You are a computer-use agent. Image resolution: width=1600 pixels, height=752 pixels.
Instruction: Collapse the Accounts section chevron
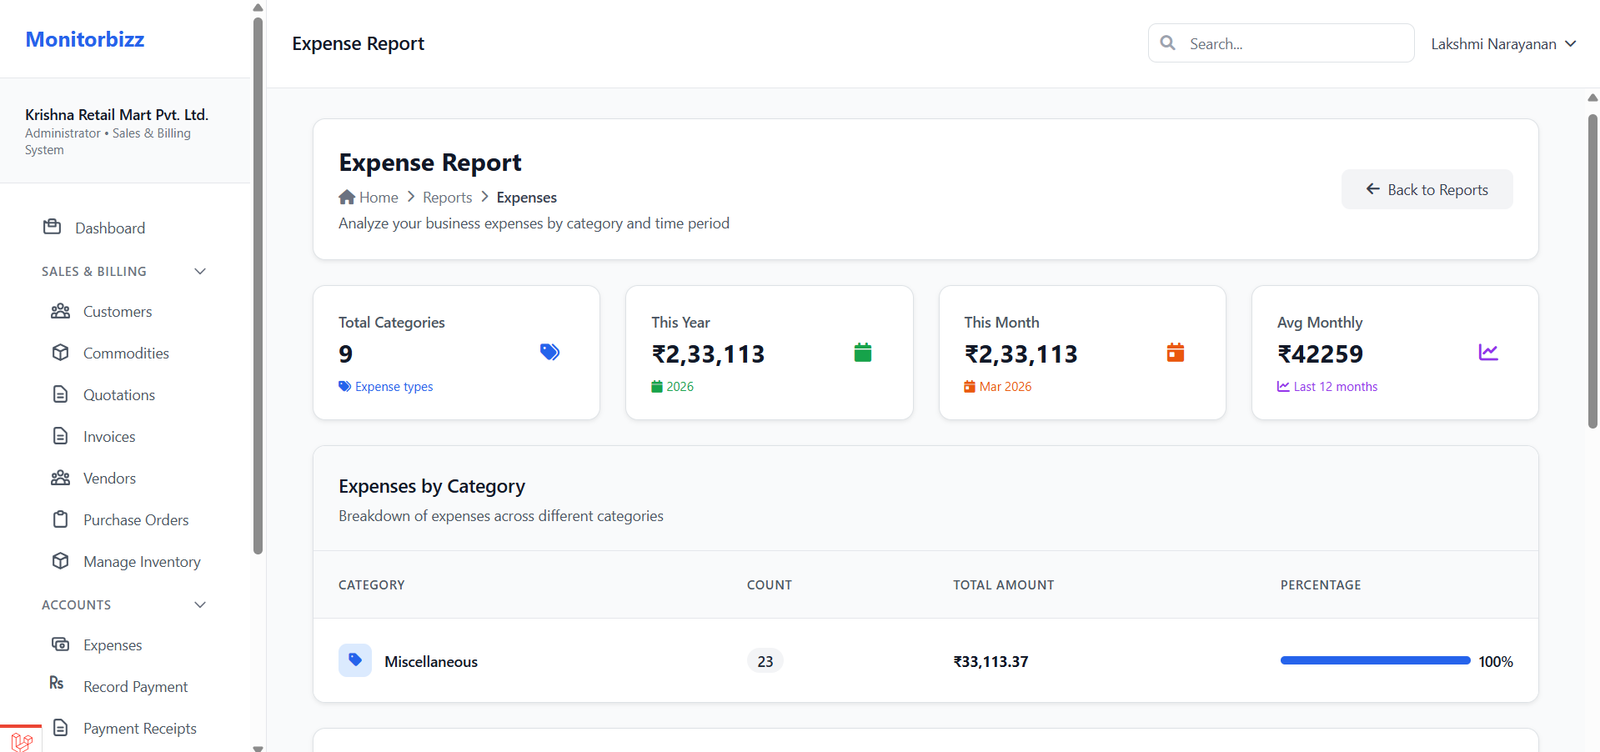pos(200,604)
